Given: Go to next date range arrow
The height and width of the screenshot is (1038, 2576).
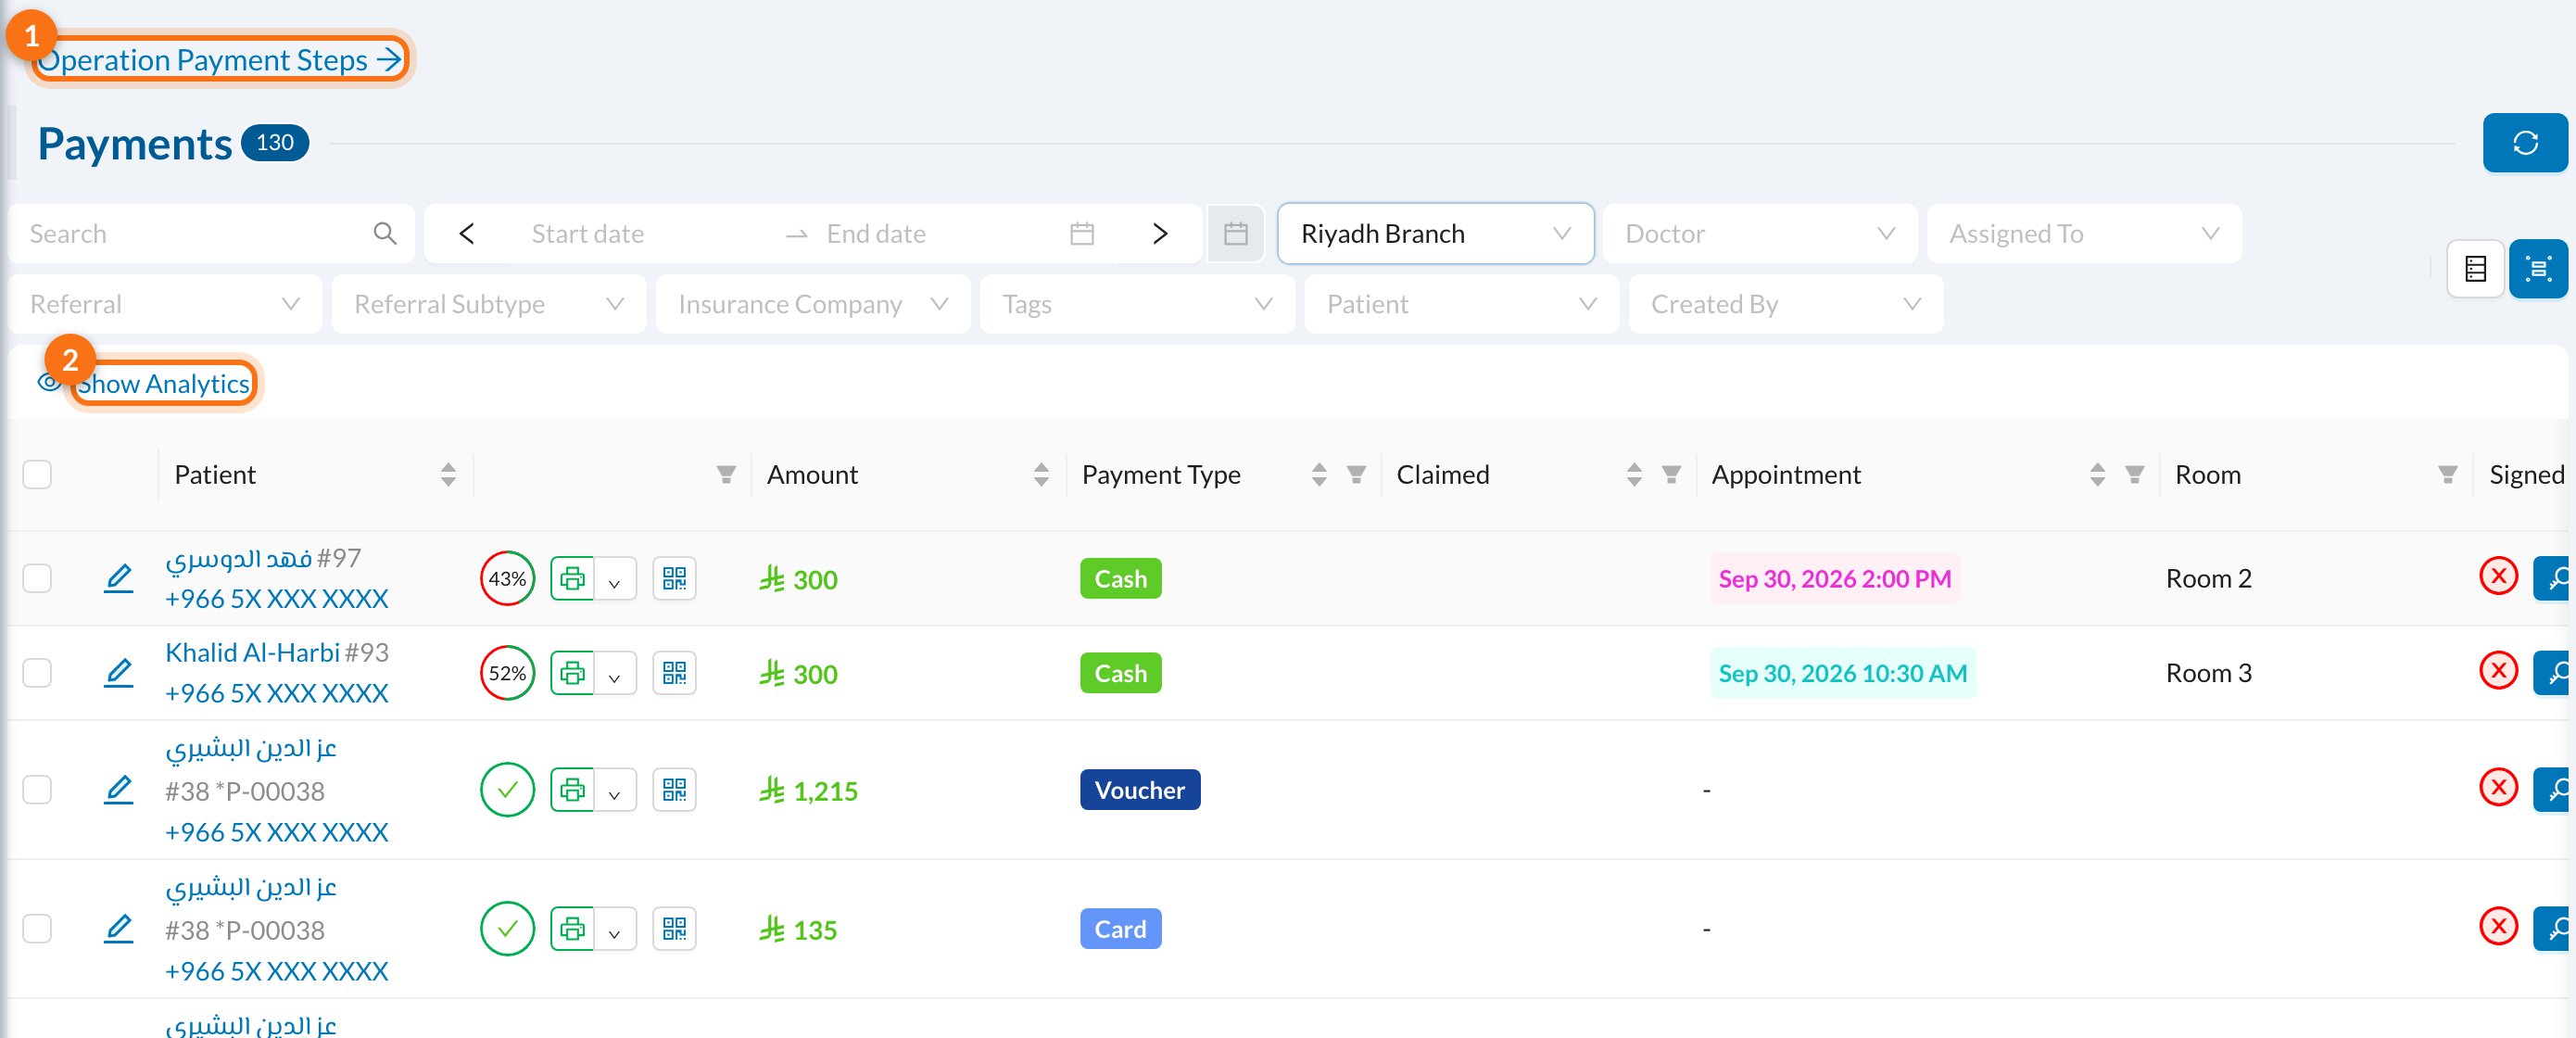Looking at the screenshot, I should [x=1159, y=234].
